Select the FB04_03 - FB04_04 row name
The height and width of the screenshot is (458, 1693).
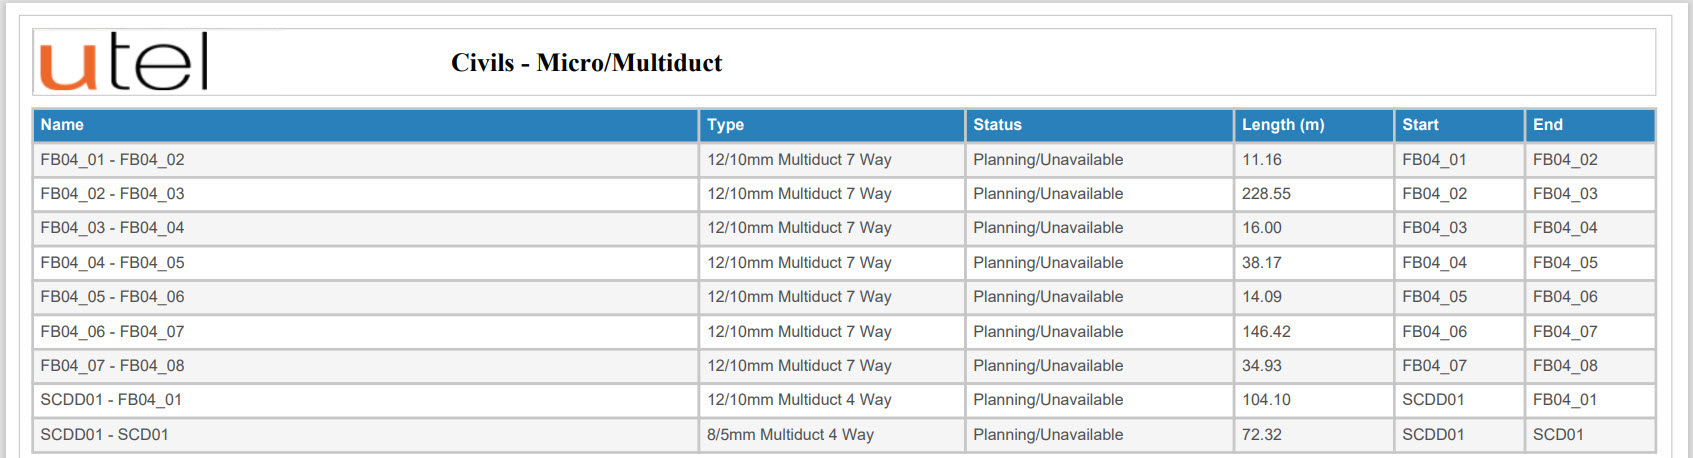(x=112, y=228)
